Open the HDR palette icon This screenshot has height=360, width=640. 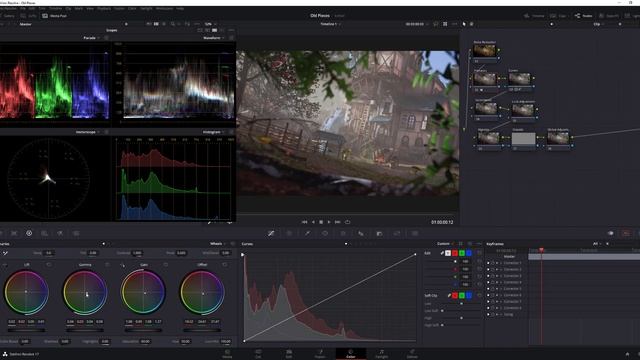44,233
